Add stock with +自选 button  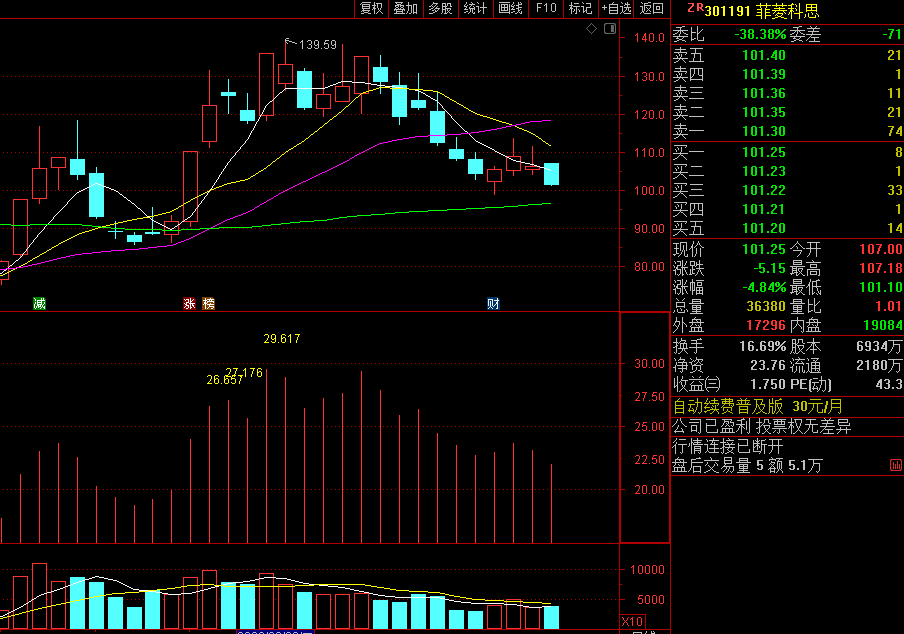pos(616,9)
